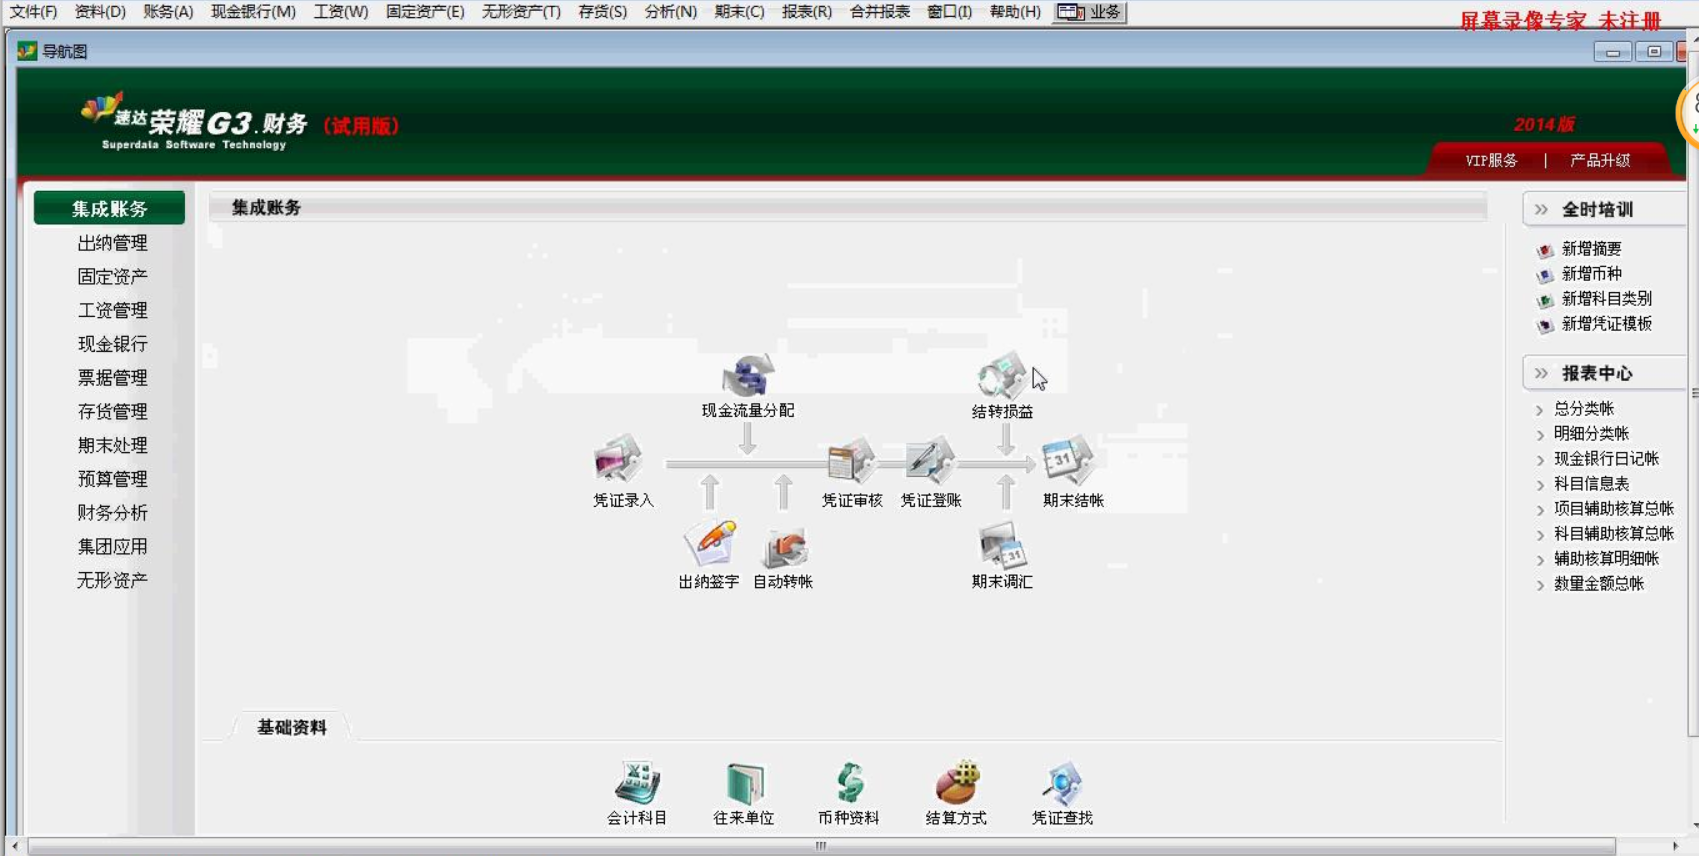Open the 往来单位 icon

point(744,783)
